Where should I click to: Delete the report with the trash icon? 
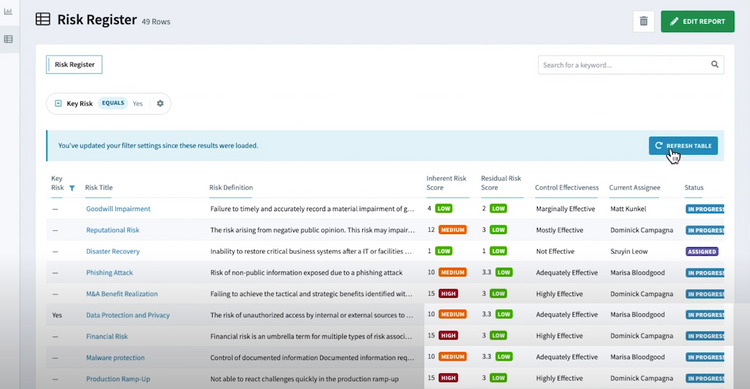(643, 21)
